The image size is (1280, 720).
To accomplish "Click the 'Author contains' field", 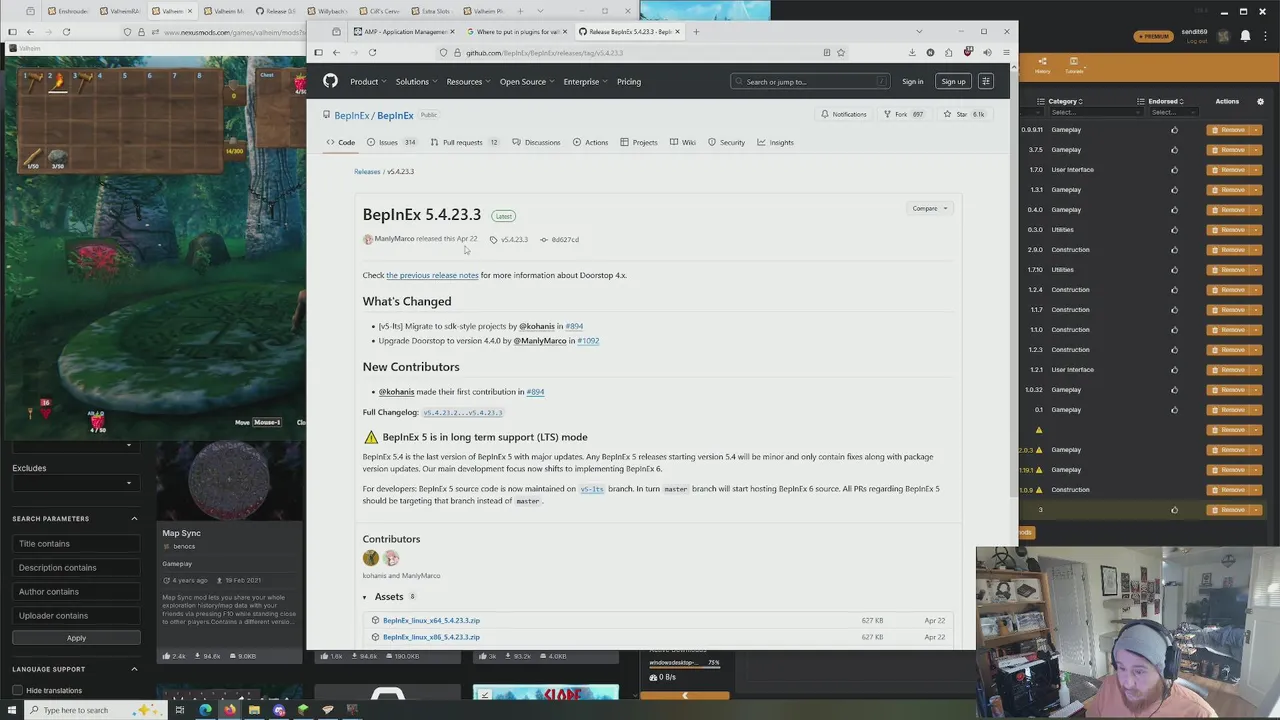I will point(76,591).
